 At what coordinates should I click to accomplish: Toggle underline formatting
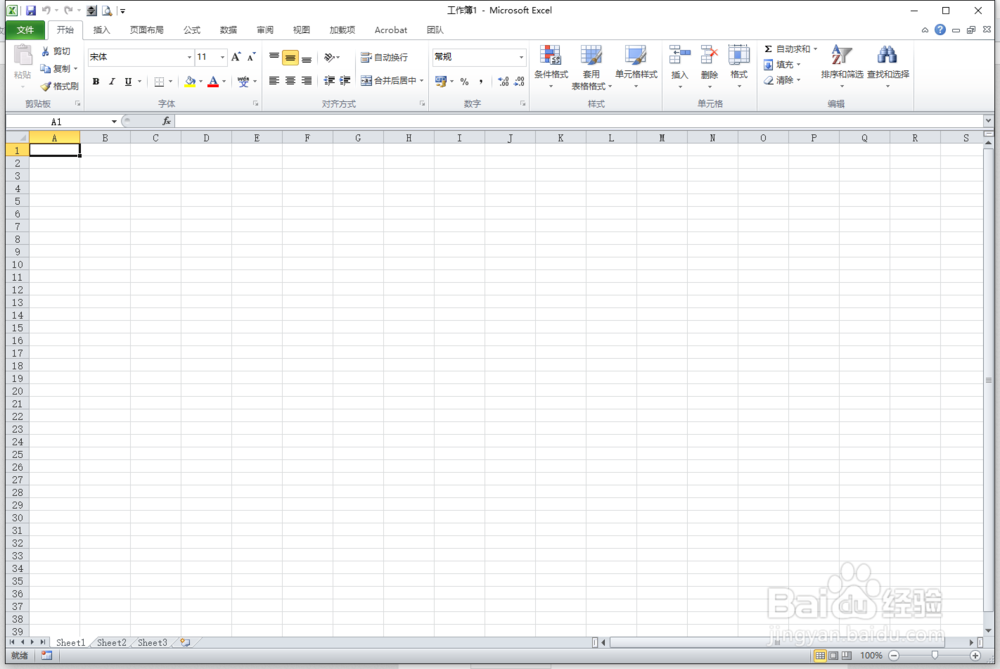click(x=128, y=81)
